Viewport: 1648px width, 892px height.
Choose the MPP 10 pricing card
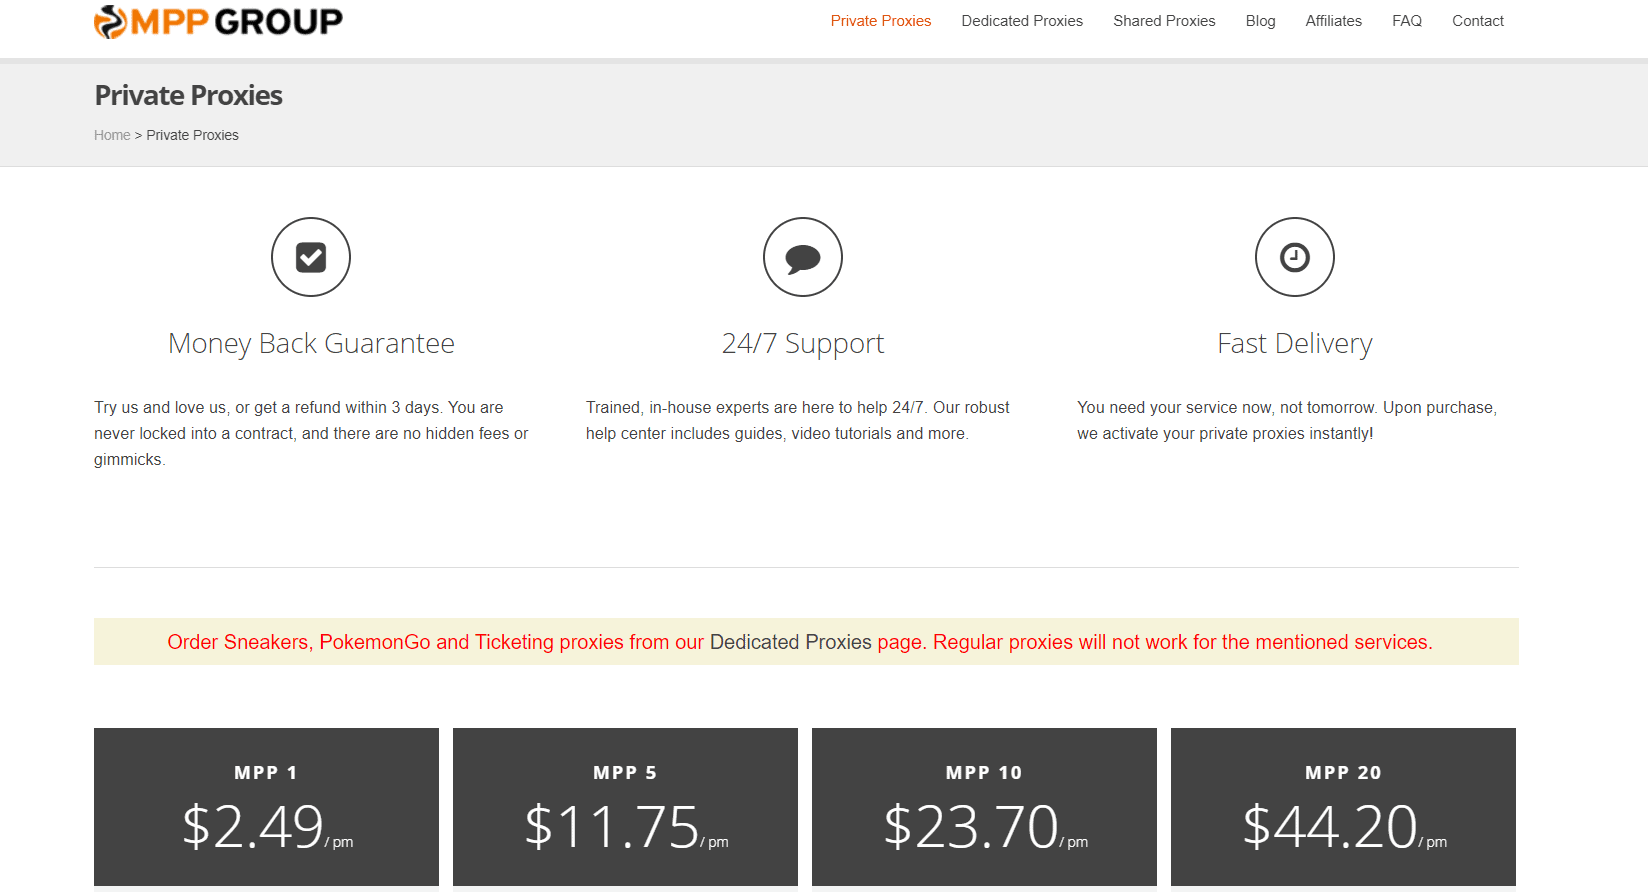(984, 807)
